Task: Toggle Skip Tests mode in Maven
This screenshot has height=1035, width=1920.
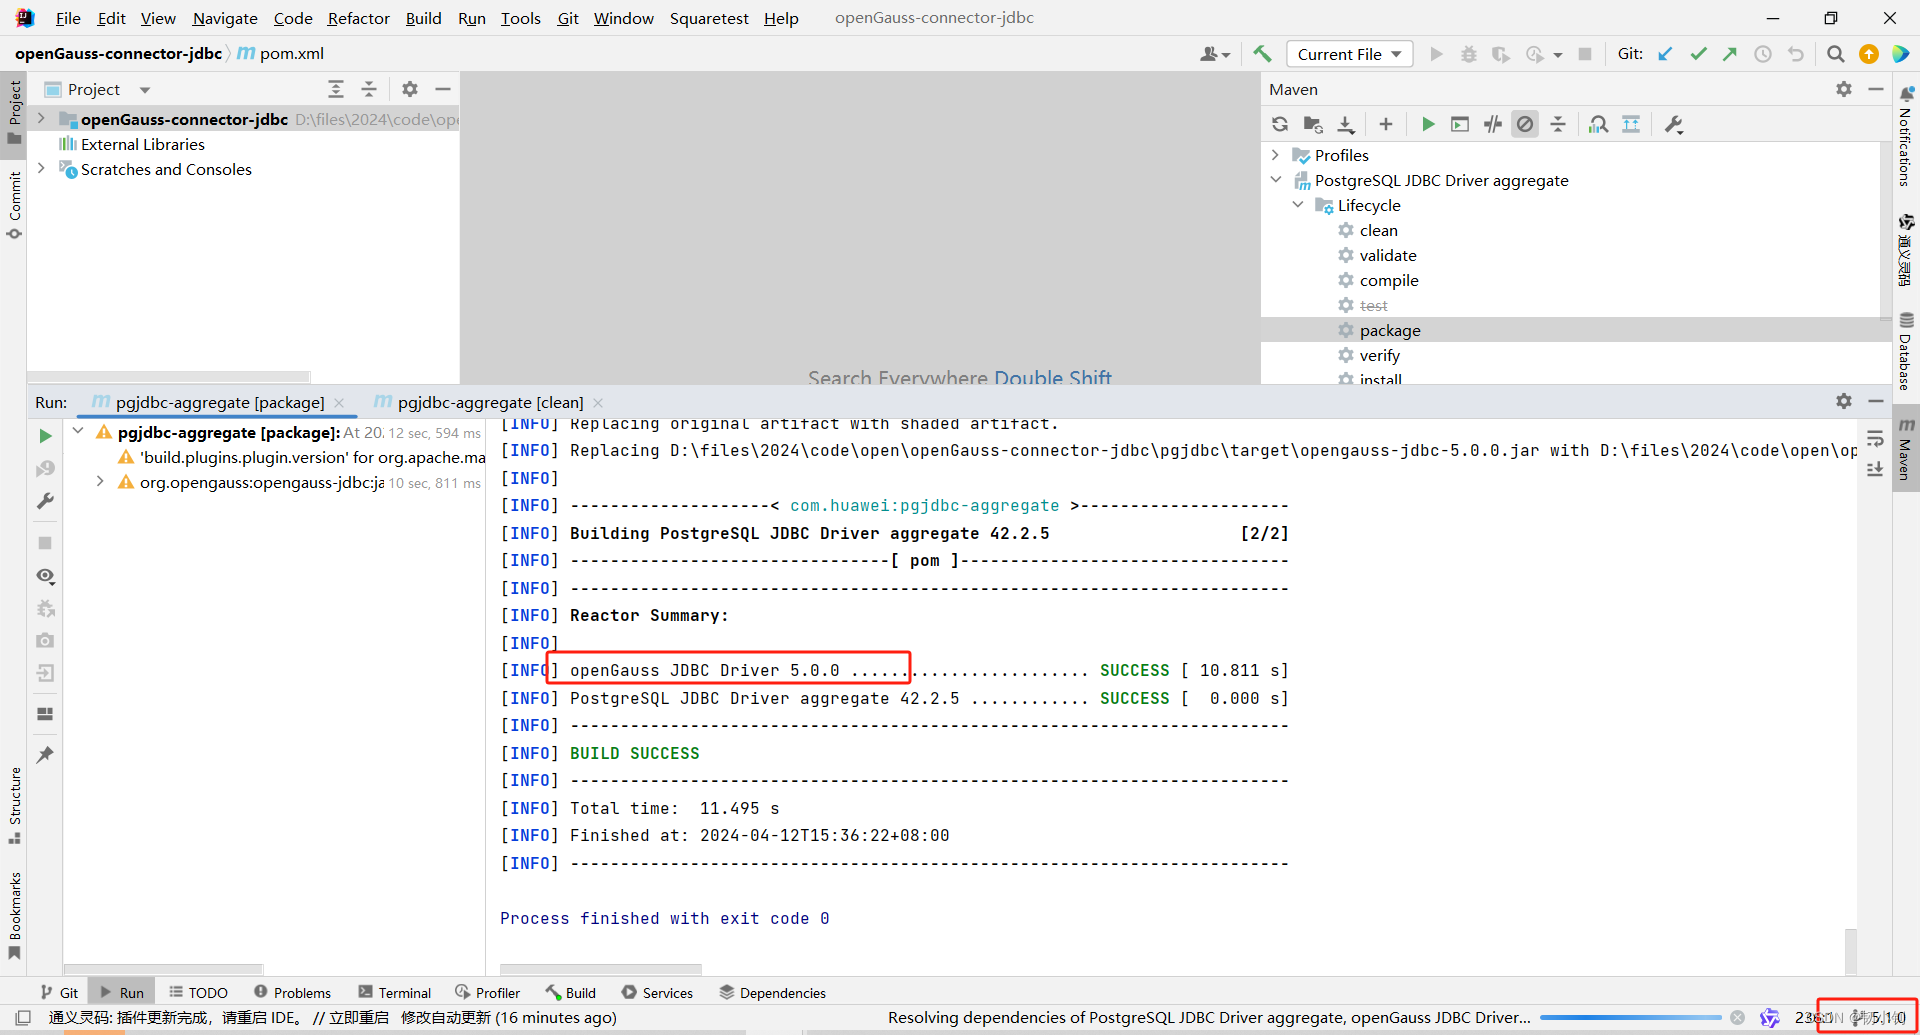Action: pyautogui.click(x=1525, y=124)
